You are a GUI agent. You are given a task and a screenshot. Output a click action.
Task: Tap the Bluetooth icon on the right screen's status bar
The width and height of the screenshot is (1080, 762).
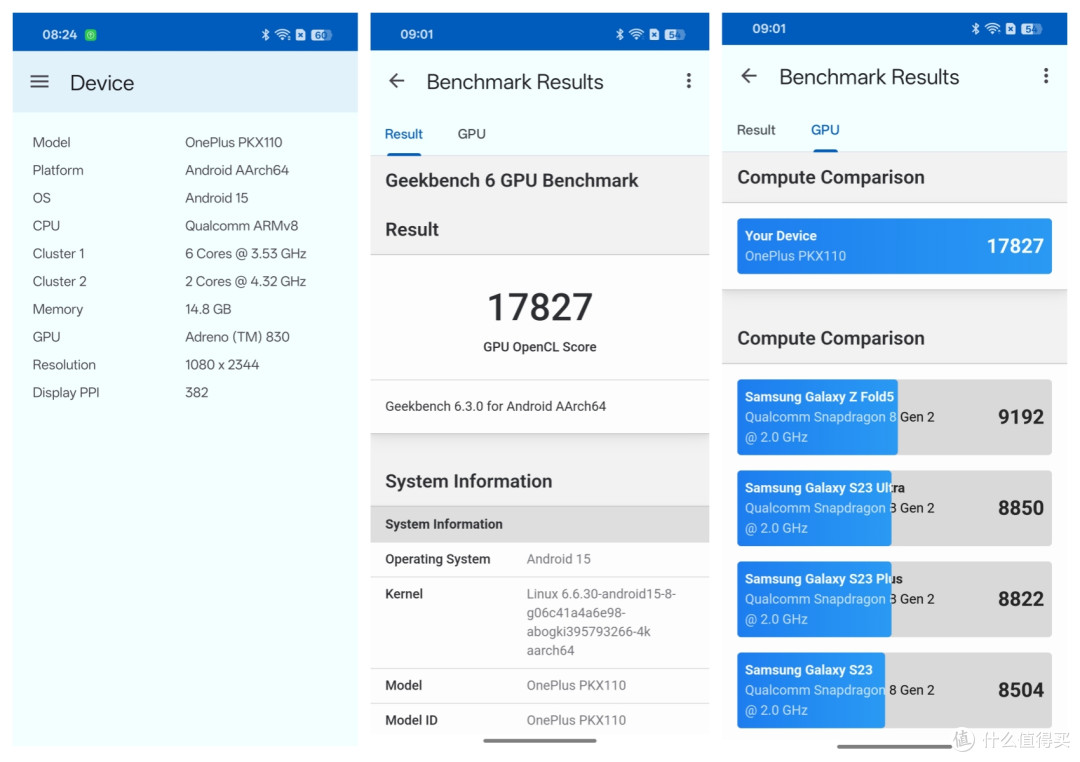pyautogui.click(x=975, y=29)
